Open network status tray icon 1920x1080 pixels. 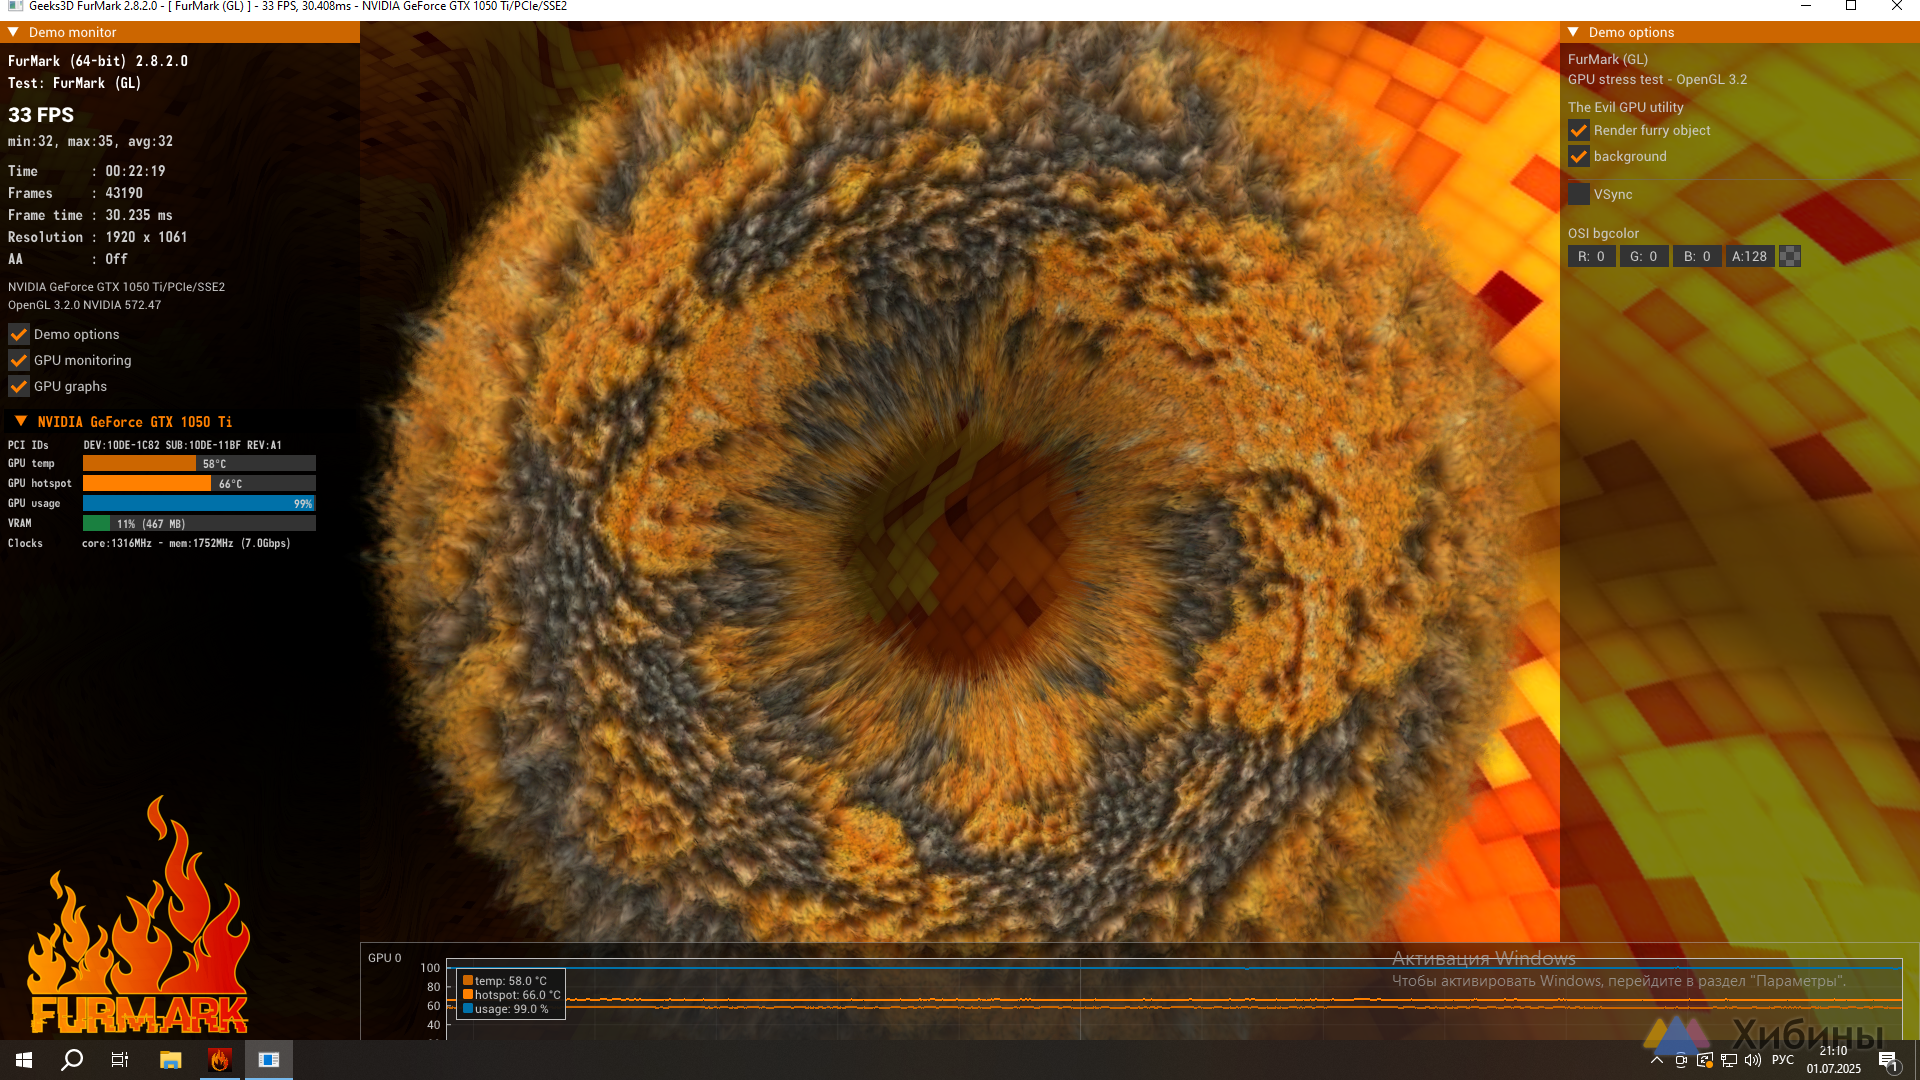(1729, 1060)
